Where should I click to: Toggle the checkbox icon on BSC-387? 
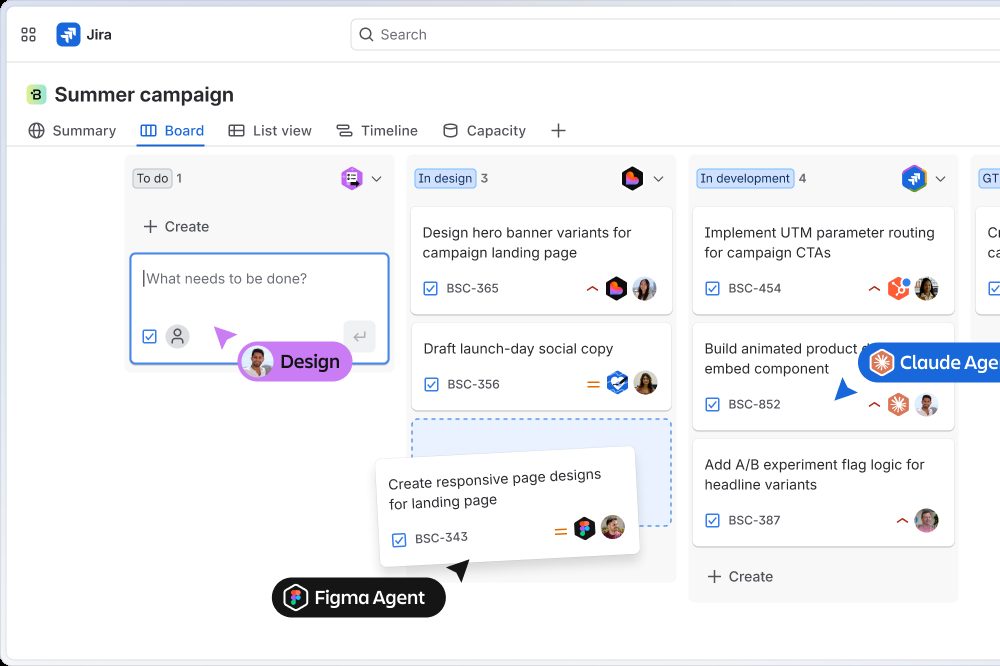712,521
